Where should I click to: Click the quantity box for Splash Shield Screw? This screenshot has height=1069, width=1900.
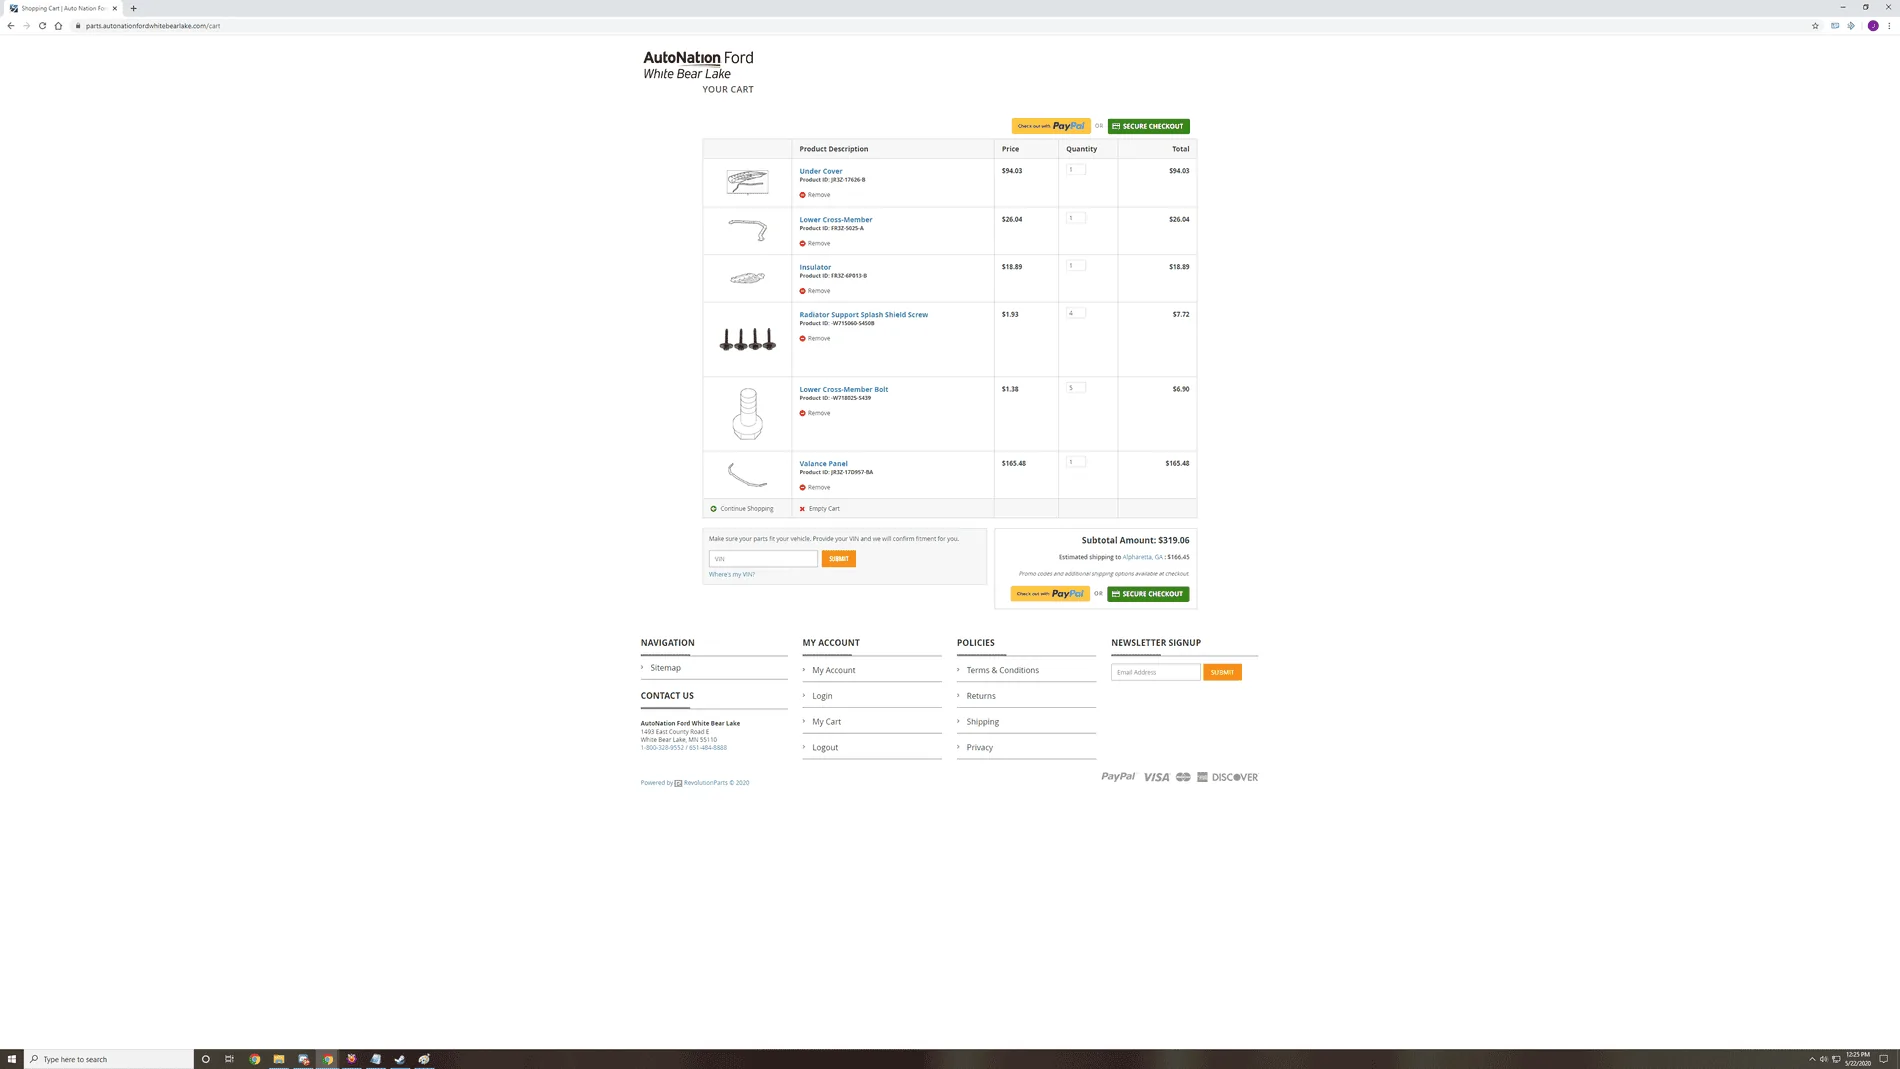[x=1075, y=313]
